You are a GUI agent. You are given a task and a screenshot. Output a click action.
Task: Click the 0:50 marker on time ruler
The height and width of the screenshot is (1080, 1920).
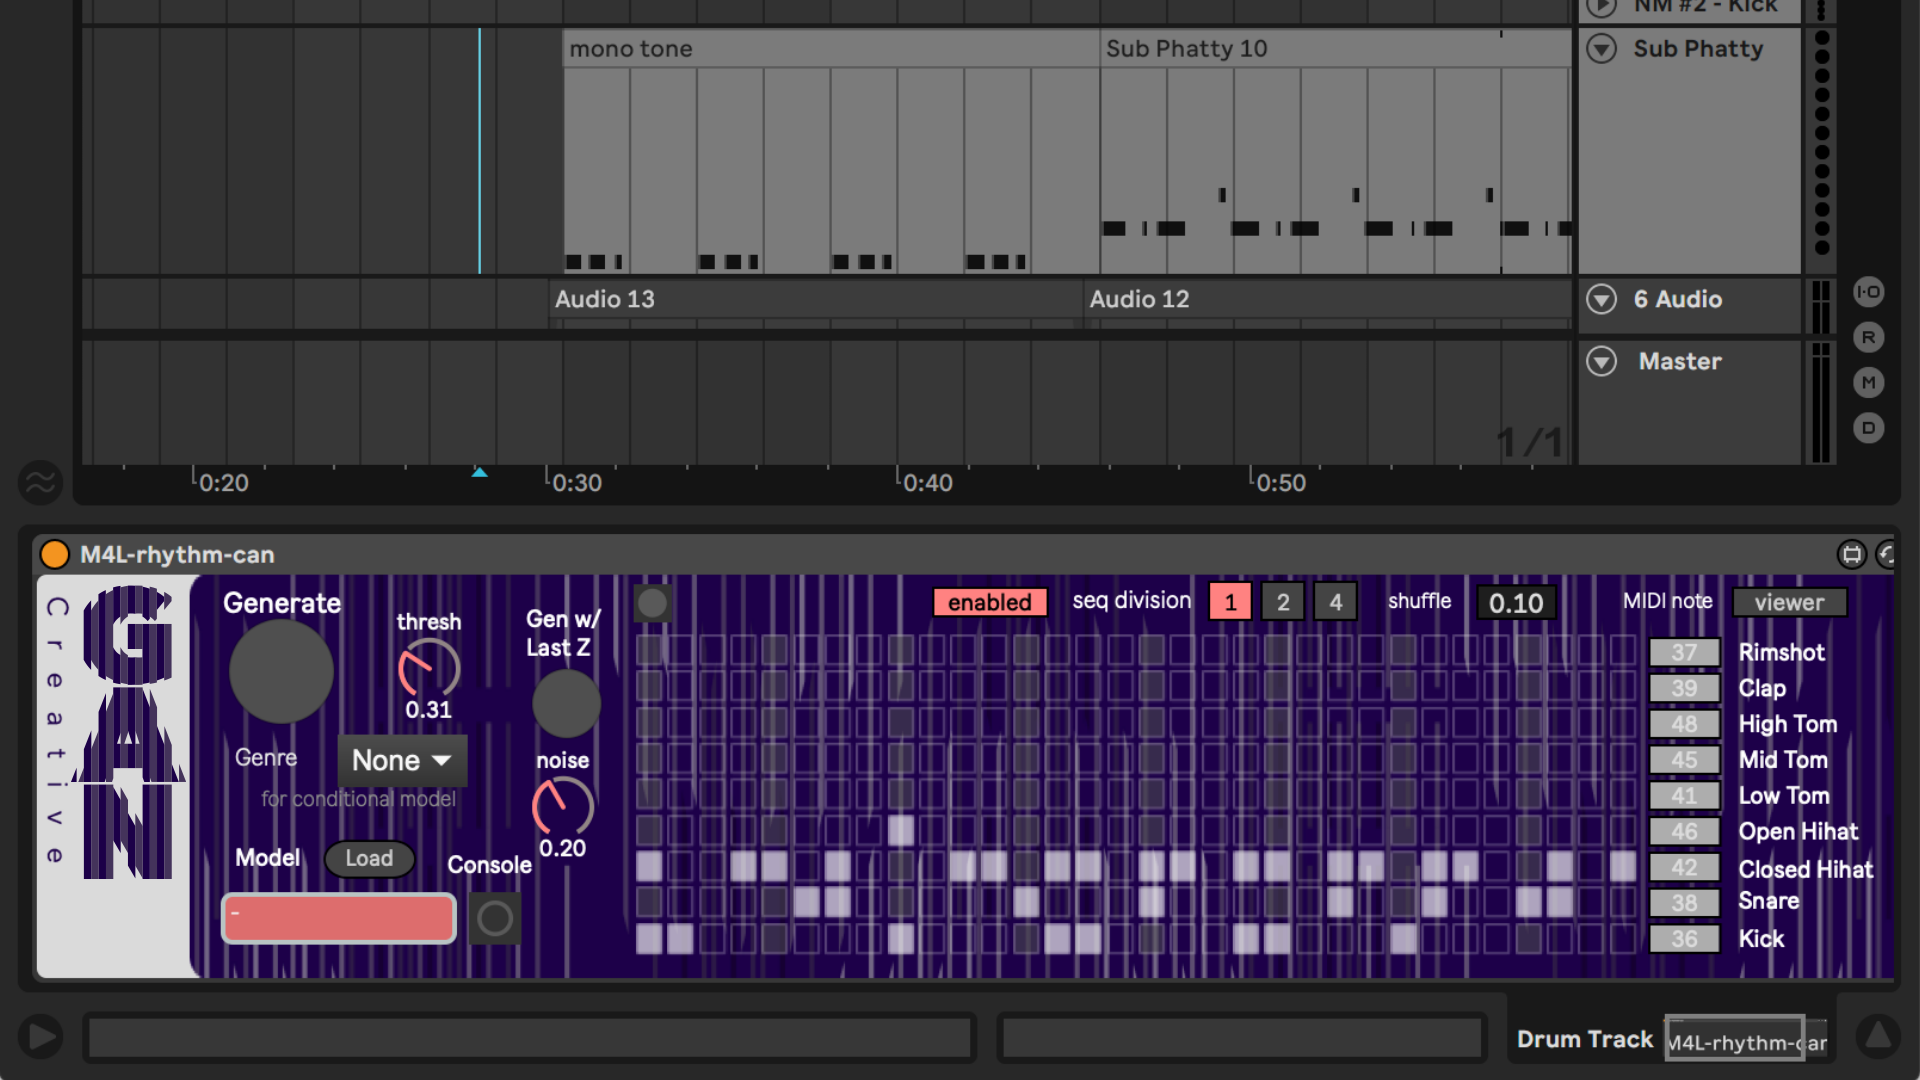point(1280,483)
